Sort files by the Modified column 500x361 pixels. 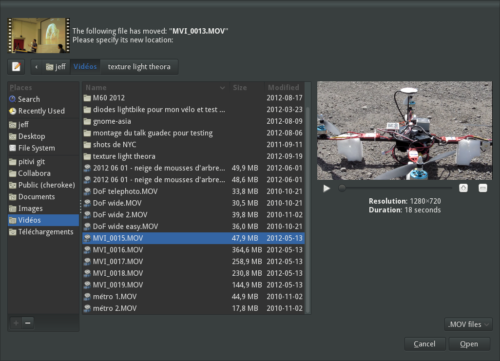(x=284, y=87)
